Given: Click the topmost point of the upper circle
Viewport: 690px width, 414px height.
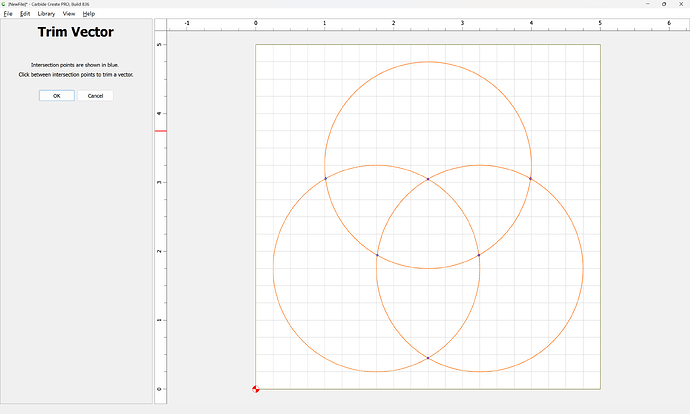Looking at the screenshot, I should (x=428, y=62).
